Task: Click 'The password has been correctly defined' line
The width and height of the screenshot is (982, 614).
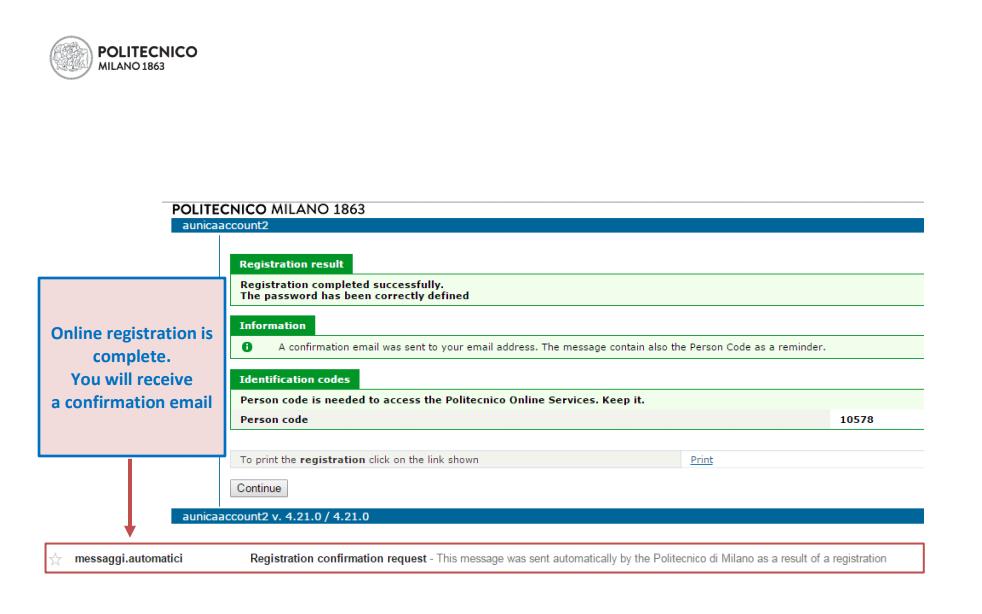Action: [x=354, y=296]
